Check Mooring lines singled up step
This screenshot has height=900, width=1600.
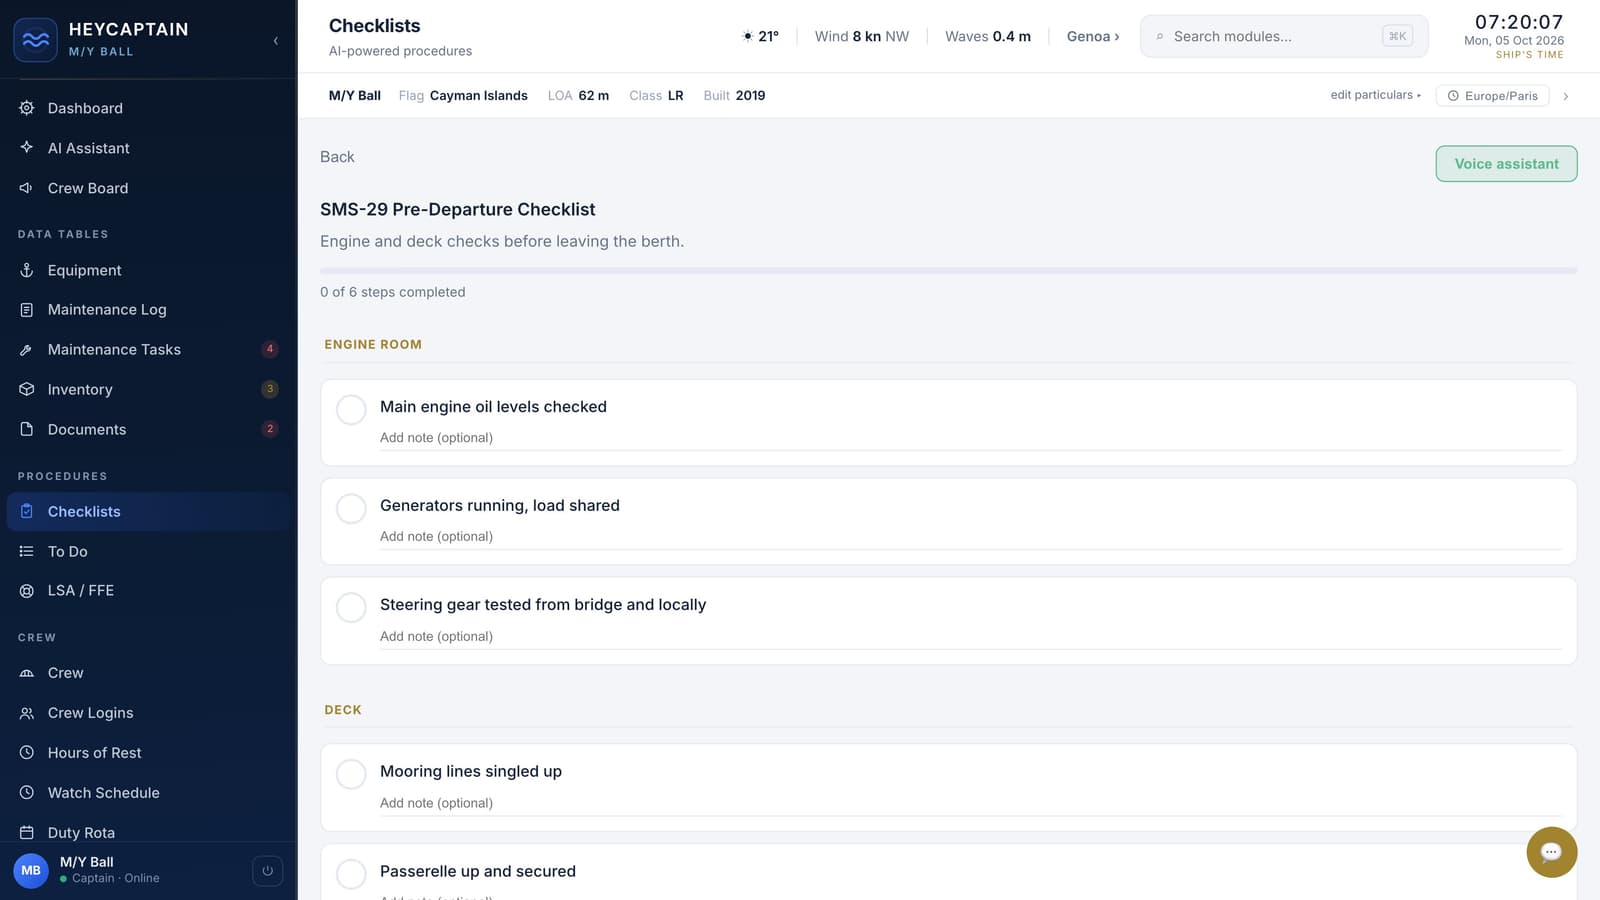click(351, 774)
